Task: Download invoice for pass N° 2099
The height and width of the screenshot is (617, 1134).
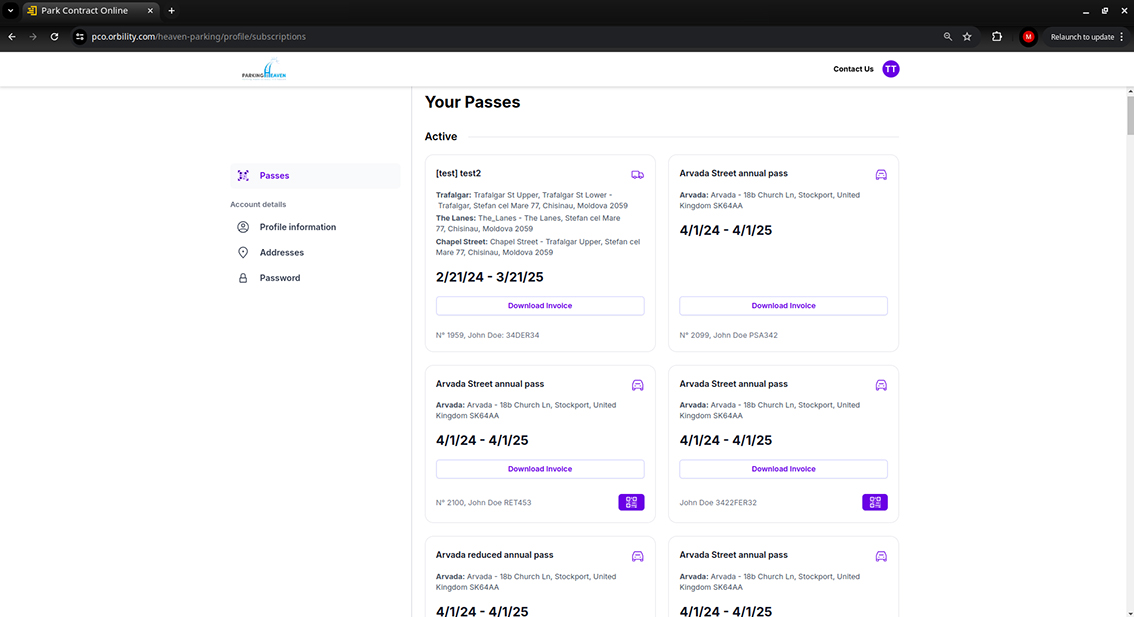Action: point(783,306)
